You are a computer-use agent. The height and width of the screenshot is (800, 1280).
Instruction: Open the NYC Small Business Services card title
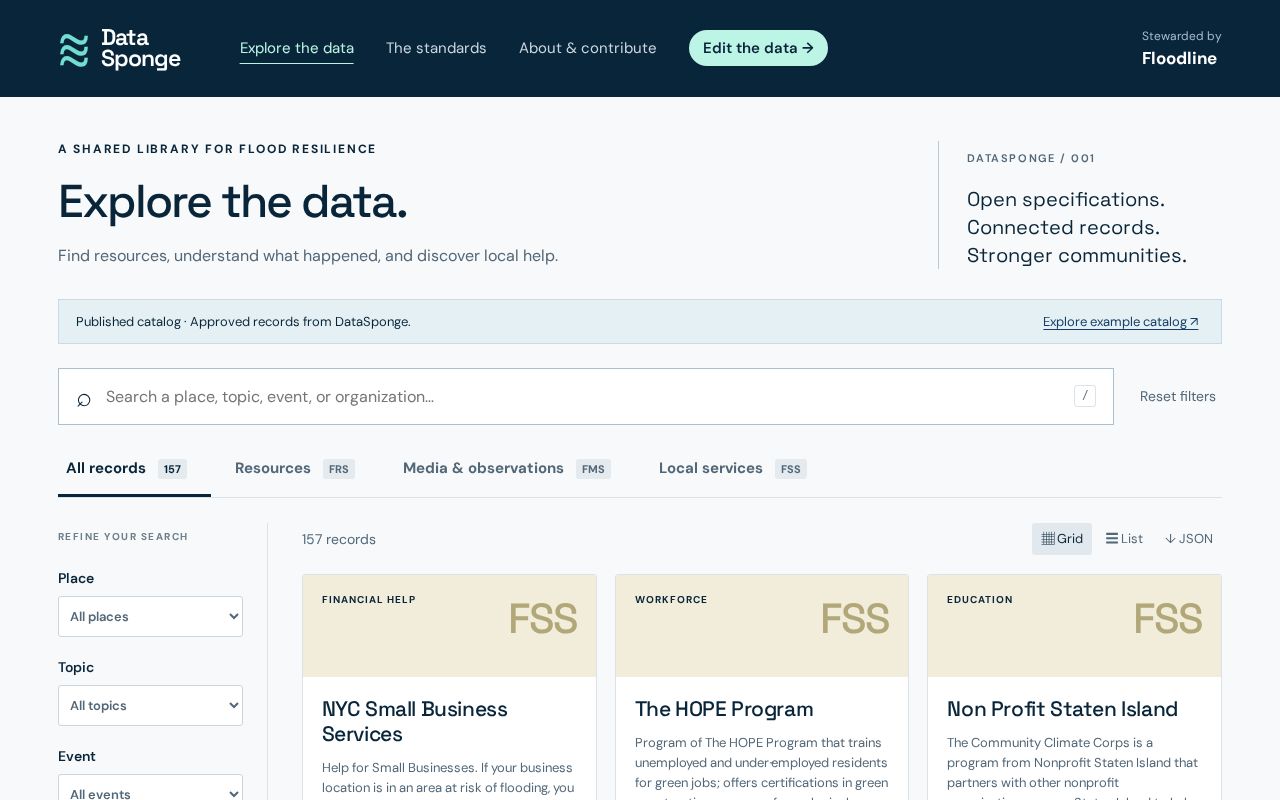415,722
